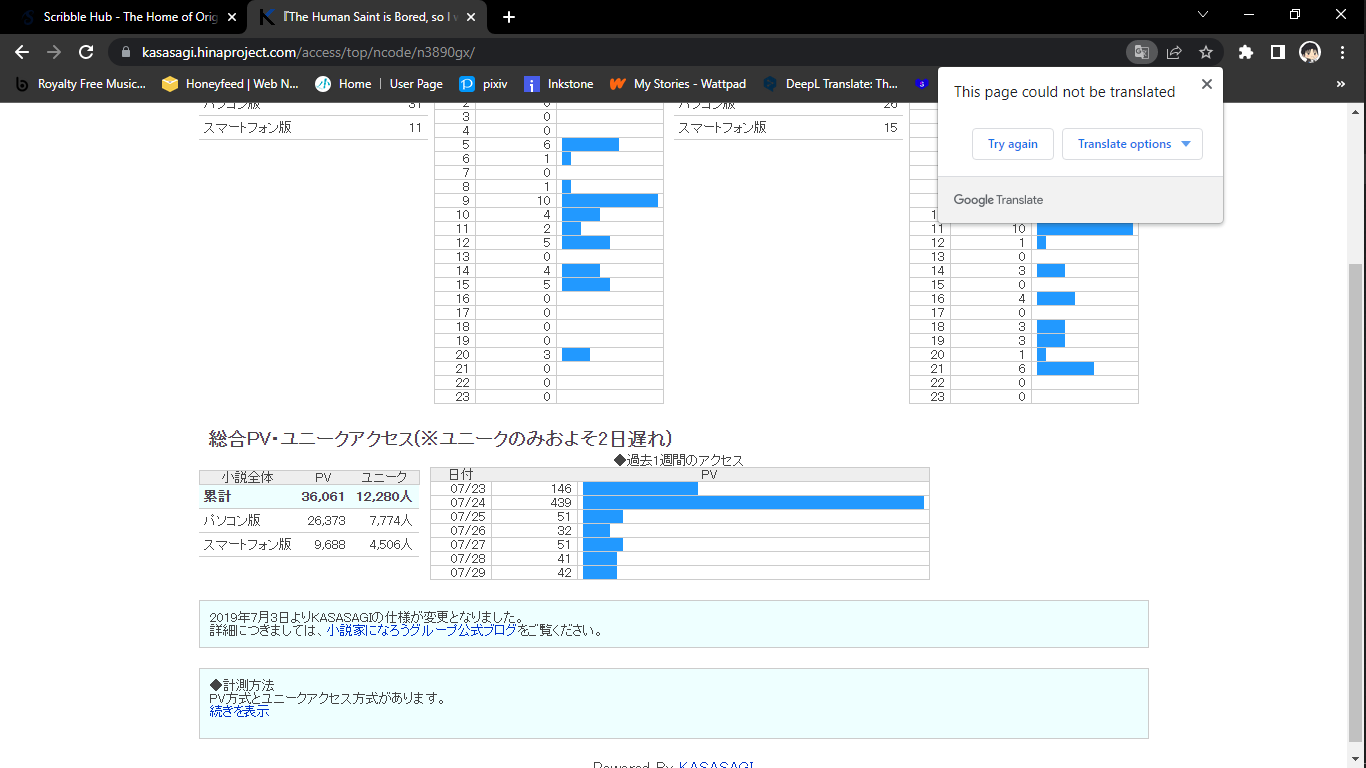
Task: Click the 続きを表示 link
Action: 239,711
